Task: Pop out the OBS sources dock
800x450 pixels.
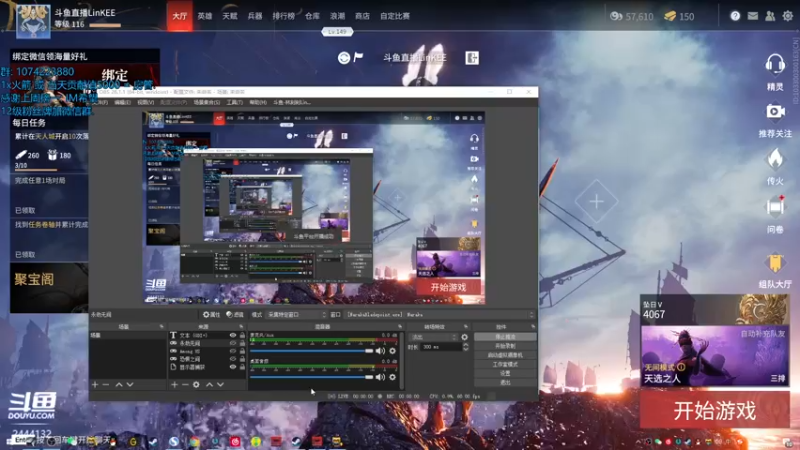Action: point(241,327)
